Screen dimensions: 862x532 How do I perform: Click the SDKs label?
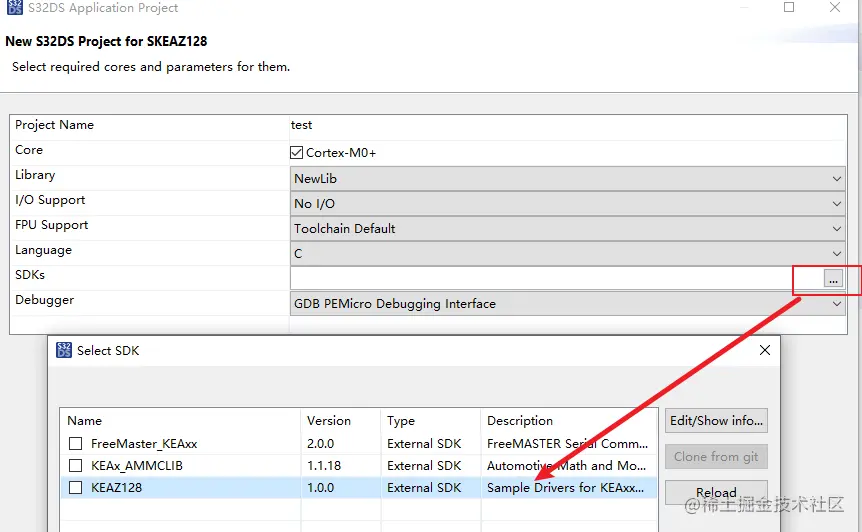point(30,275)
